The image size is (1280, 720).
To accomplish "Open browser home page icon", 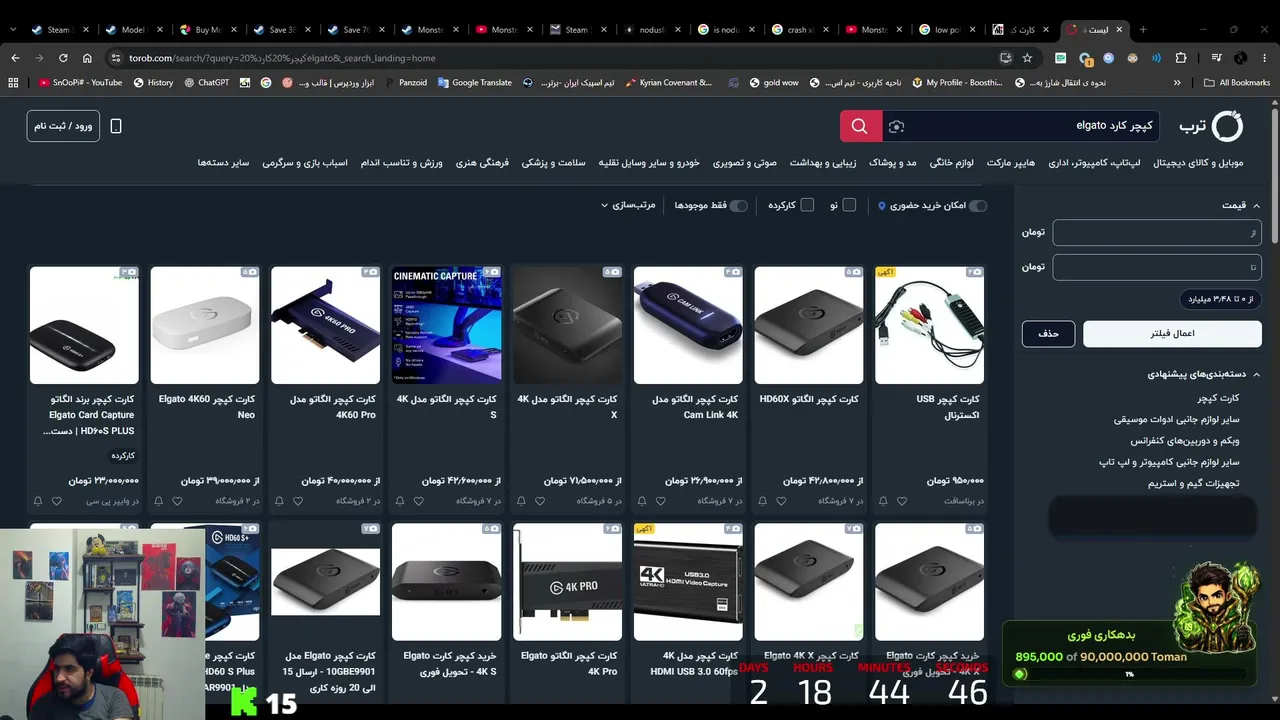I will 87,58.
